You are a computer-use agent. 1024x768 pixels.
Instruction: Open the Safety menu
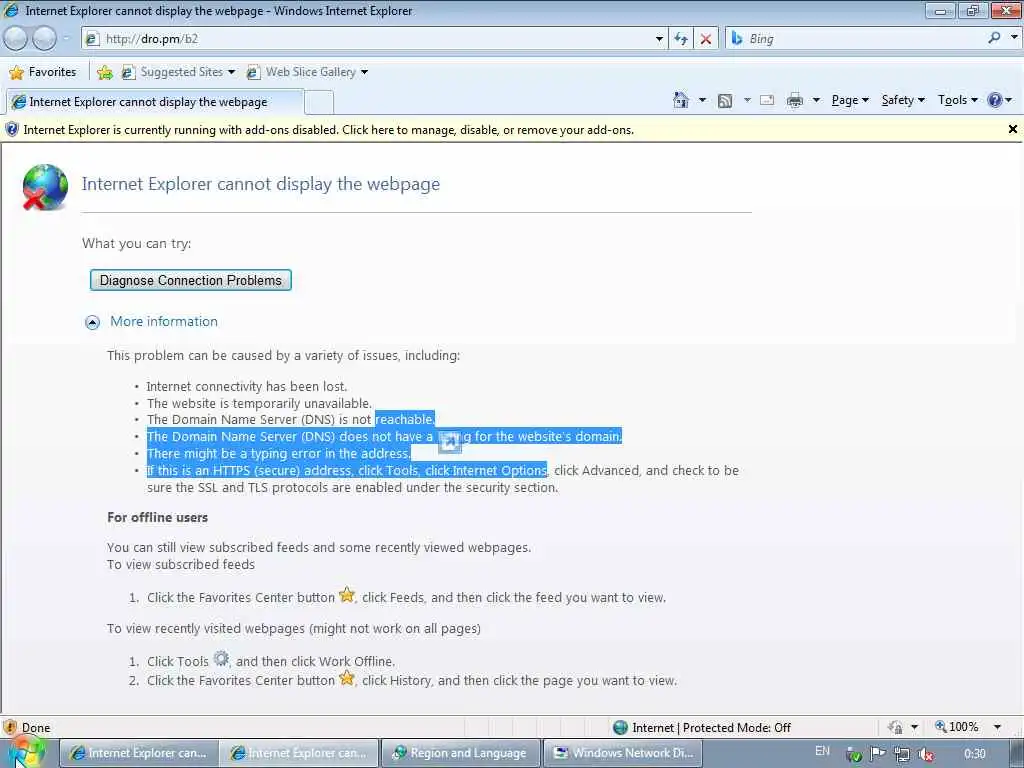click(903, 100)
